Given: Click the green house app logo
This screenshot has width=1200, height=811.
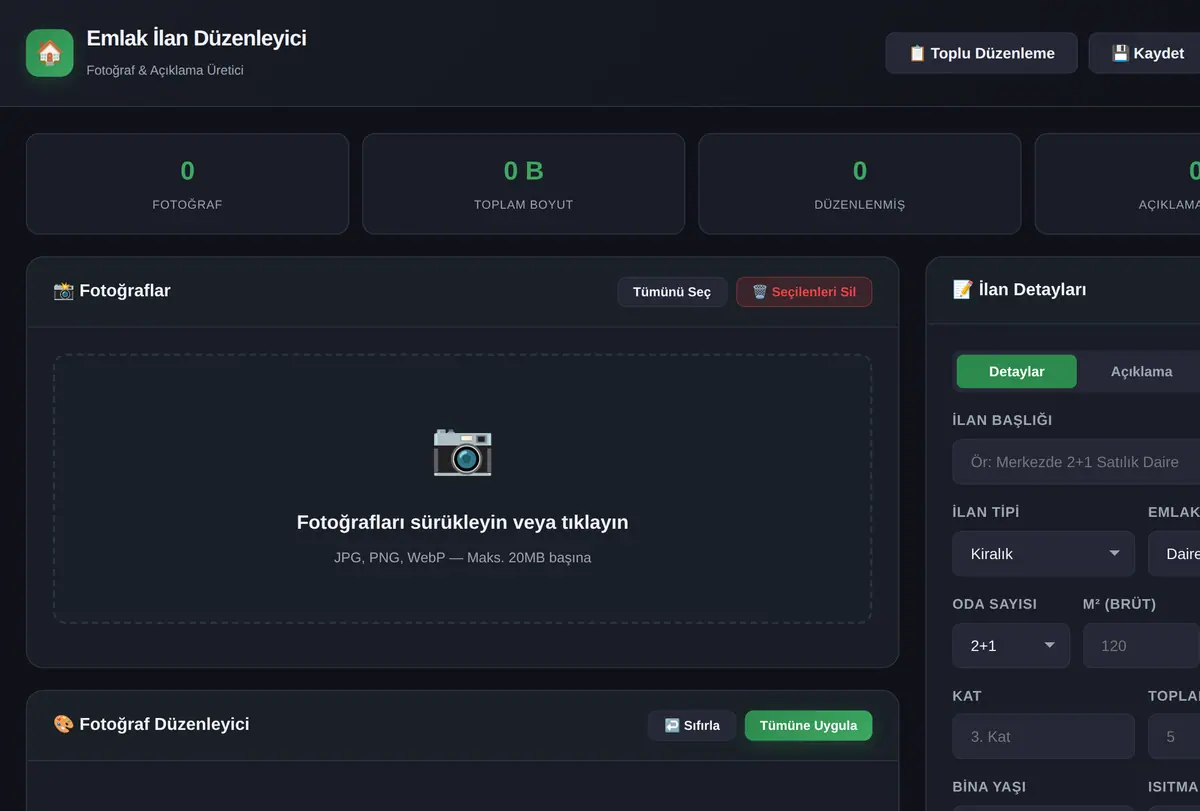Looking at the screenshot, I should click(x=50, y=53).
